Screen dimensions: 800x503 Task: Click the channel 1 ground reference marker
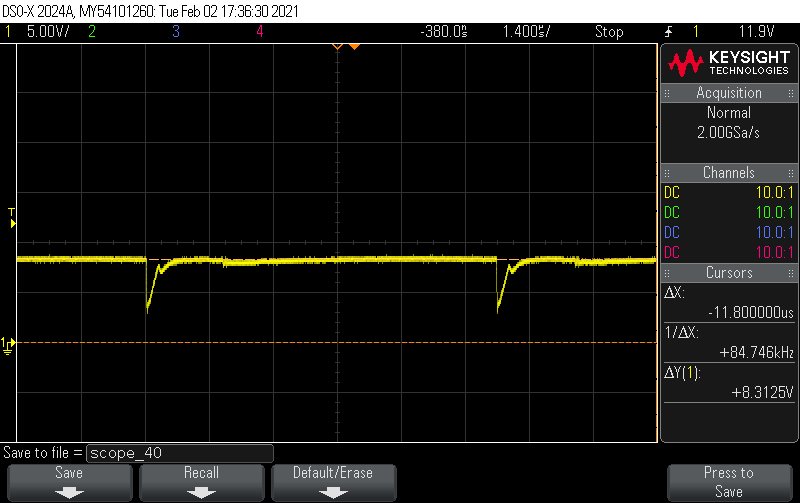click(x=8, y=346)
